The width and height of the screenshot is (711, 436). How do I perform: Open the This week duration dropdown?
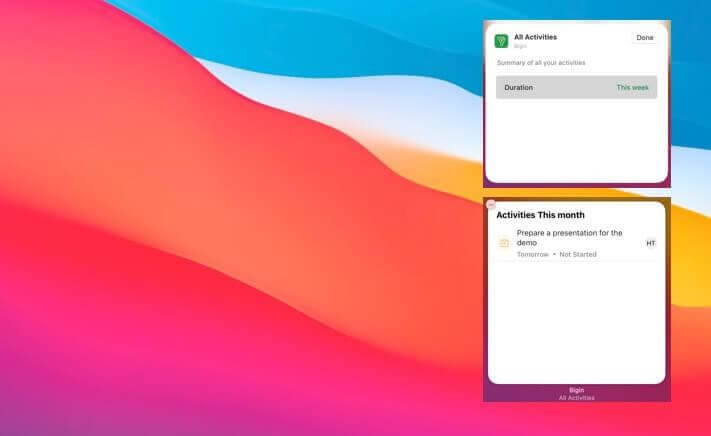coord(632,88)
